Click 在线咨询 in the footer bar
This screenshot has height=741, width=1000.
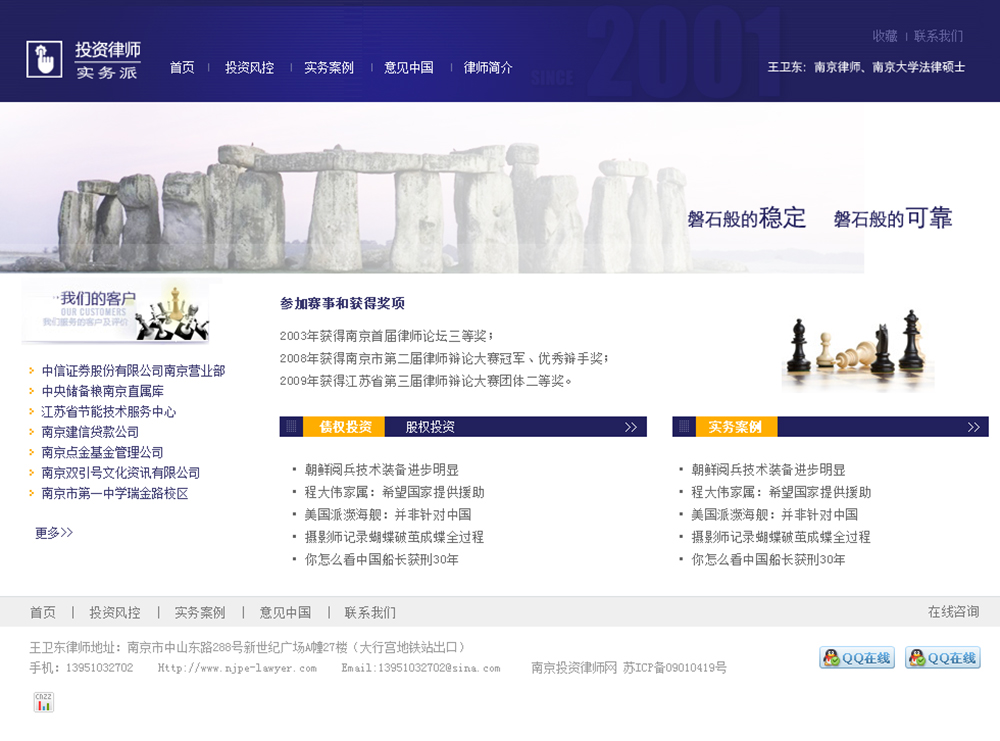[x=953, y=612]
